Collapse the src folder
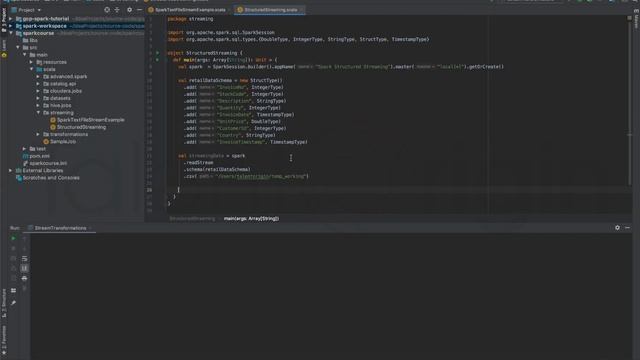The width and height of the screenshot is (640, 360). 18,48
